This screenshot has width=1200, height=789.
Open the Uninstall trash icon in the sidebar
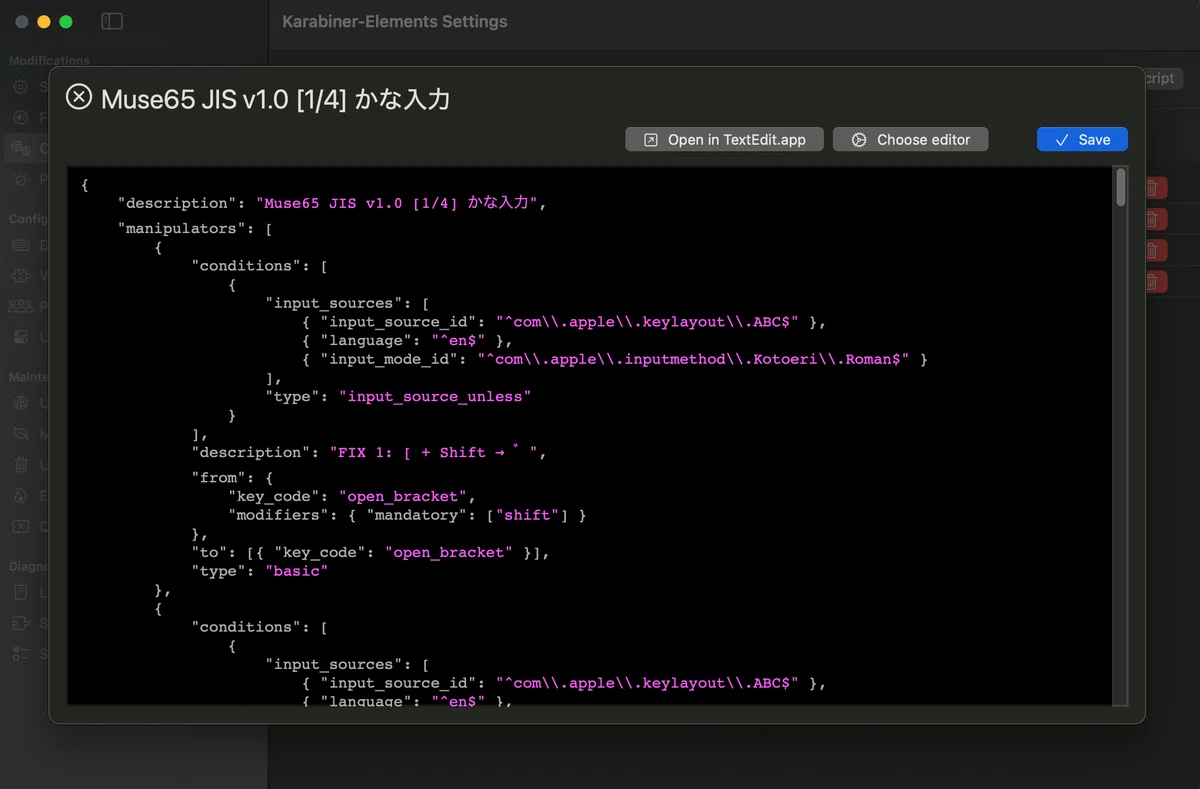tap(21, 465)
